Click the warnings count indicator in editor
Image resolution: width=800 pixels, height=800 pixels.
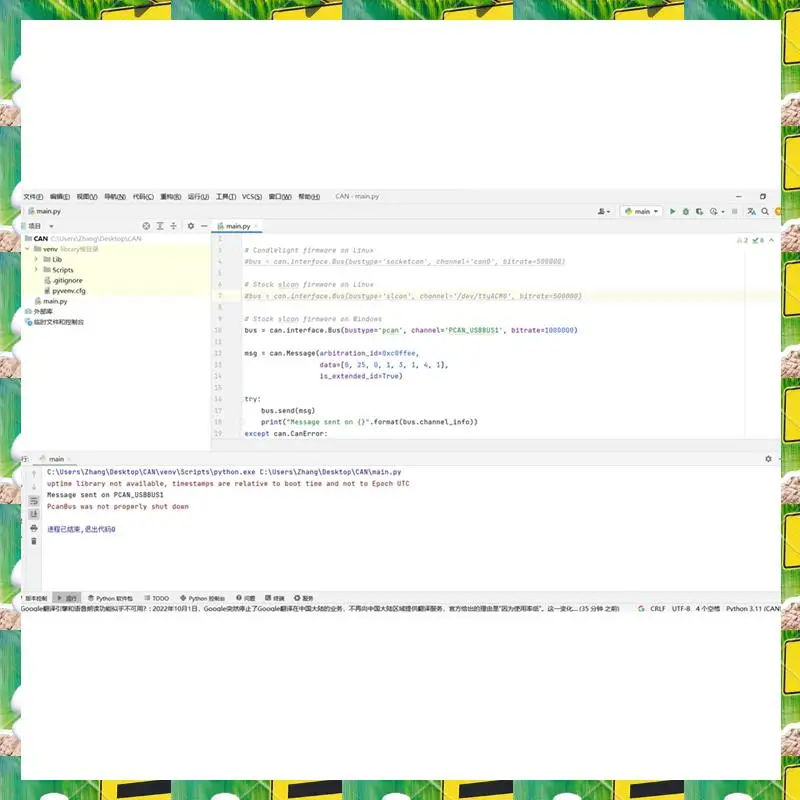pyautogui.click(x=742, y=240)
